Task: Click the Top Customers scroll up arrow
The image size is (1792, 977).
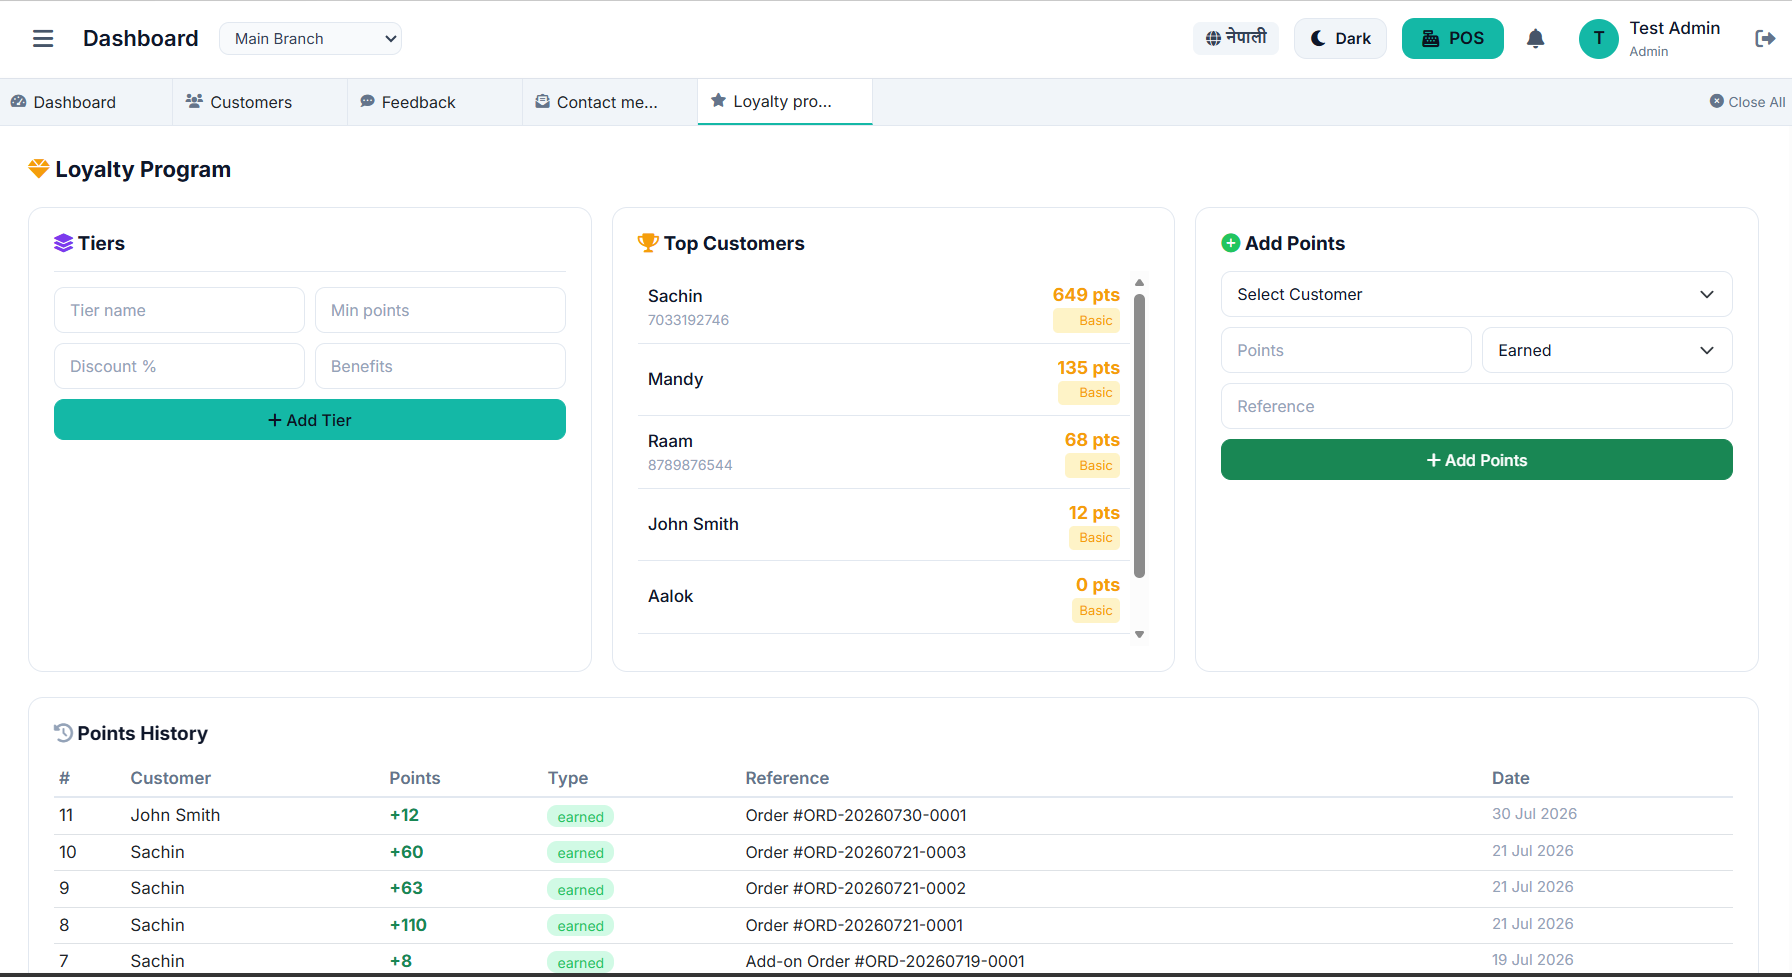Action: pos(1139,283)
